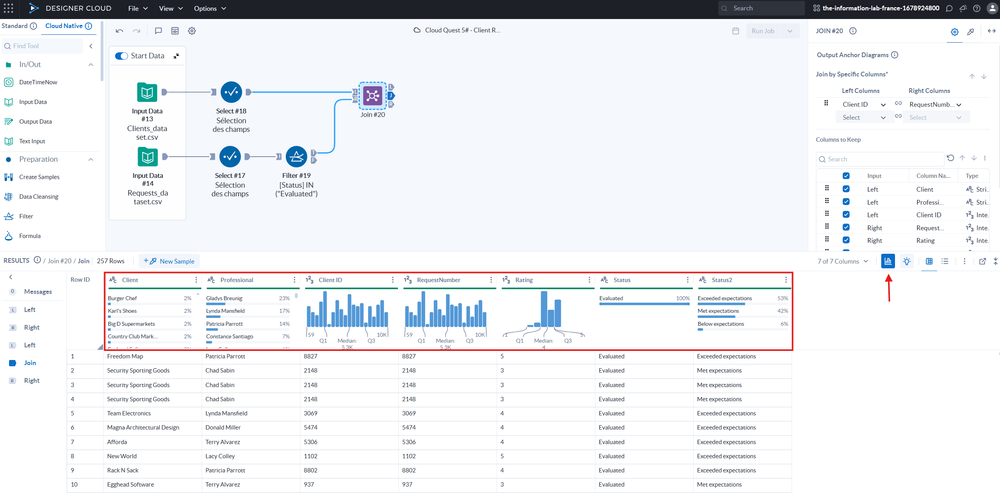
Task: Select the Filter #19 tool on canvas
Action: point(296,156)
